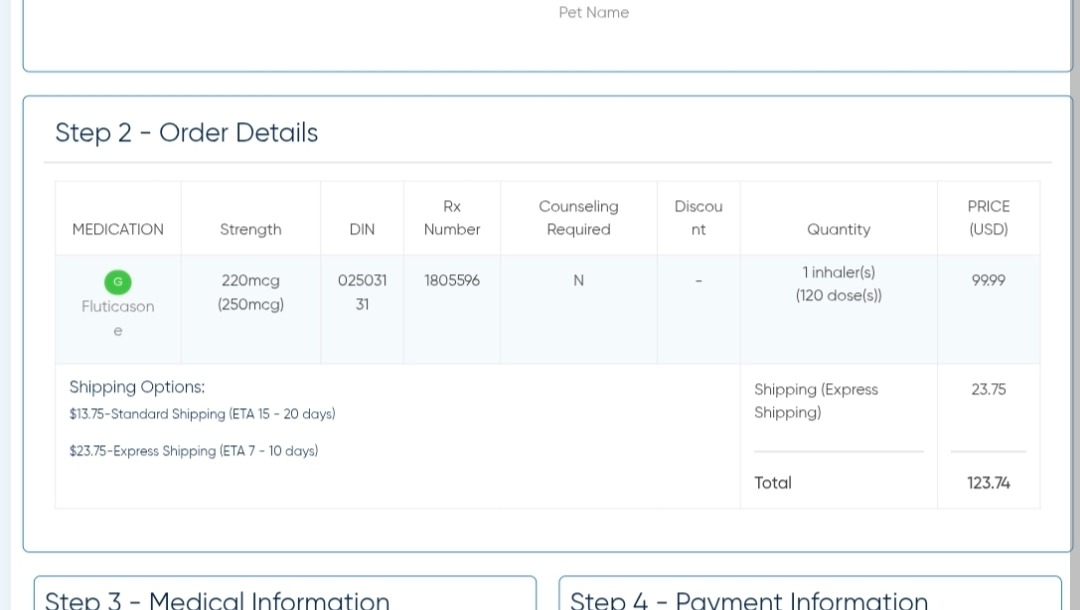Click the PRICE (USD) column header
1080x610 pixels.
(x=988, y=218)
